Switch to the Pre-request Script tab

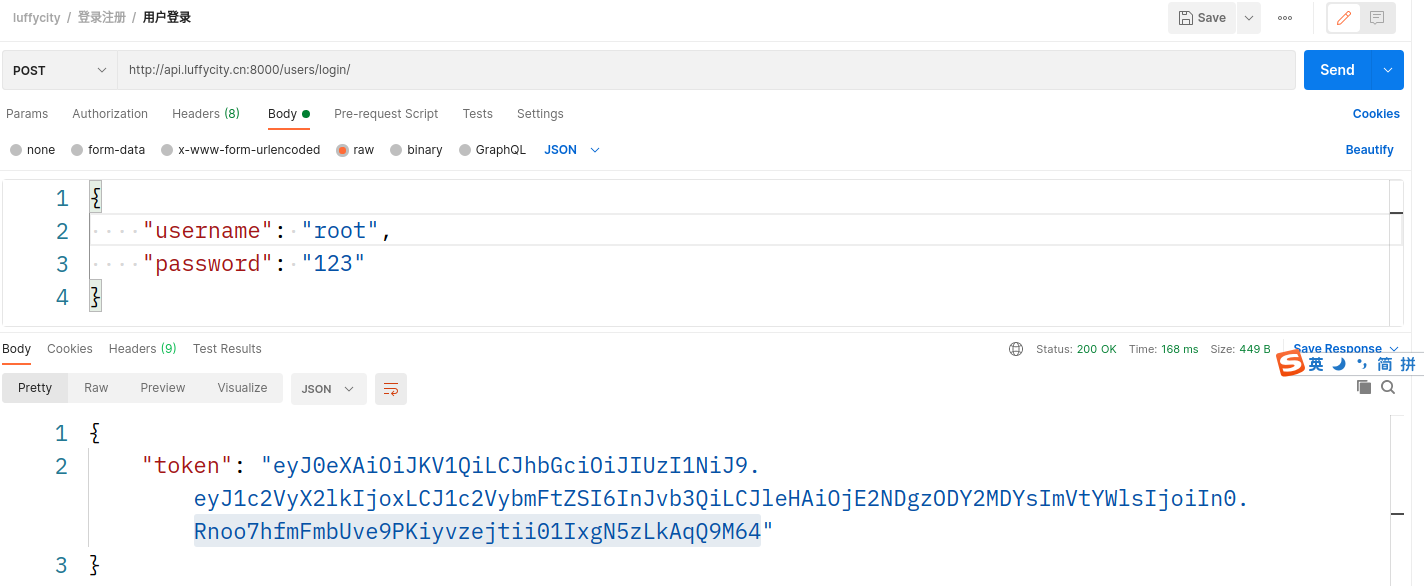386,114
